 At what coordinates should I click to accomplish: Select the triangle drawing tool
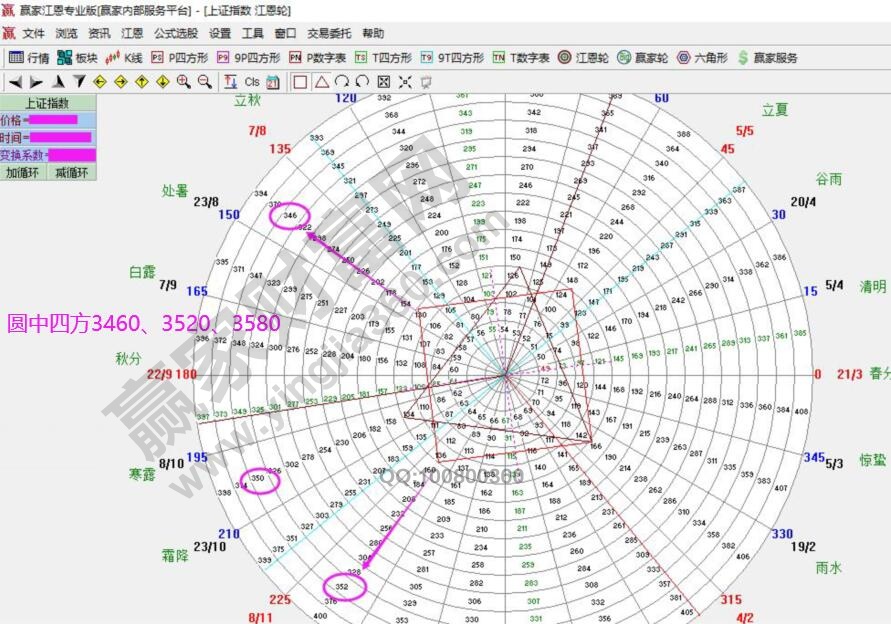pos(321,82)
